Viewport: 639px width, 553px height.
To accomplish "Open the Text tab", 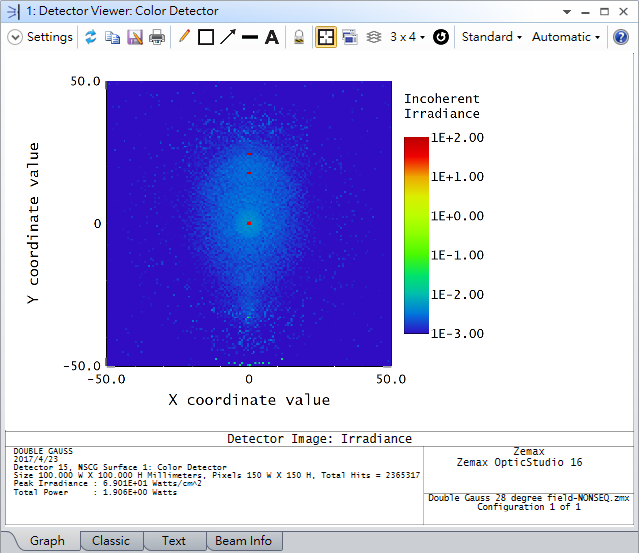I will click(174, 541).
